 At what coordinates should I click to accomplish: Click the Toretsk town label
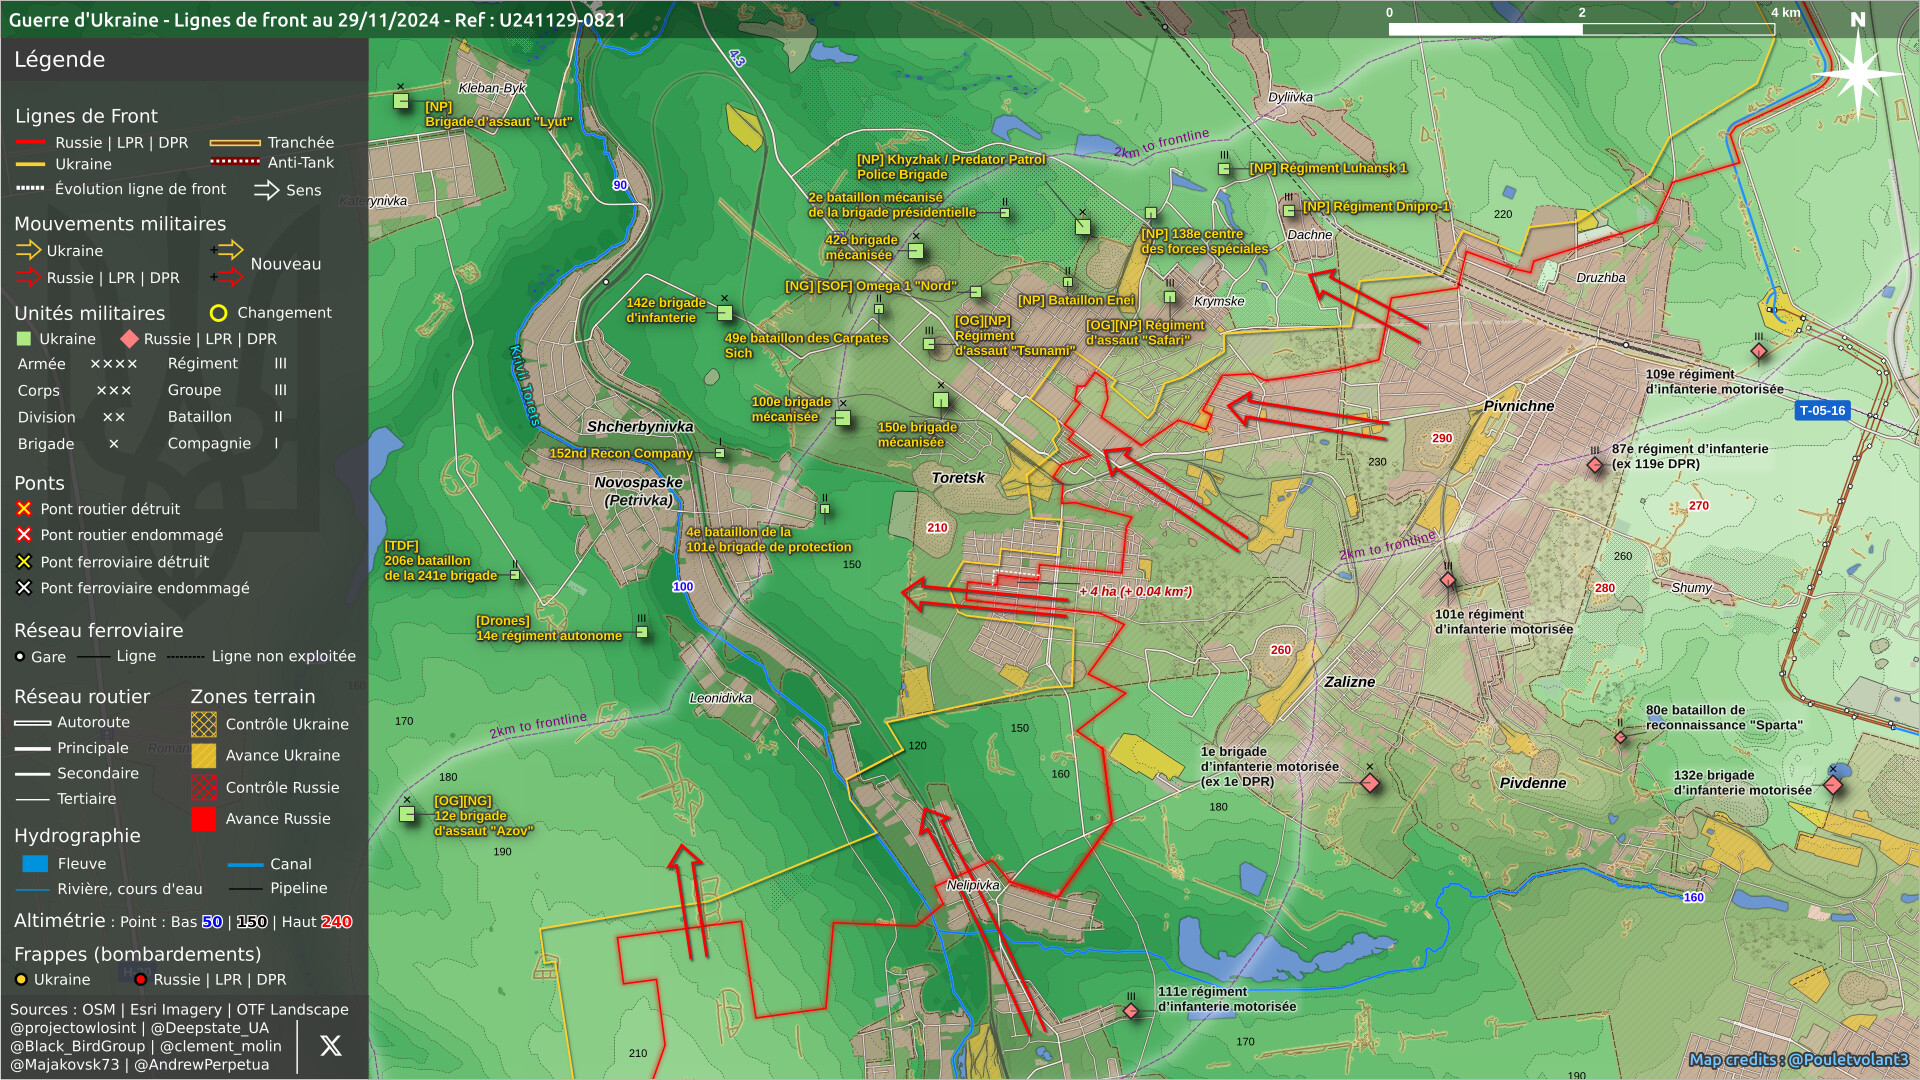(958, 478)
